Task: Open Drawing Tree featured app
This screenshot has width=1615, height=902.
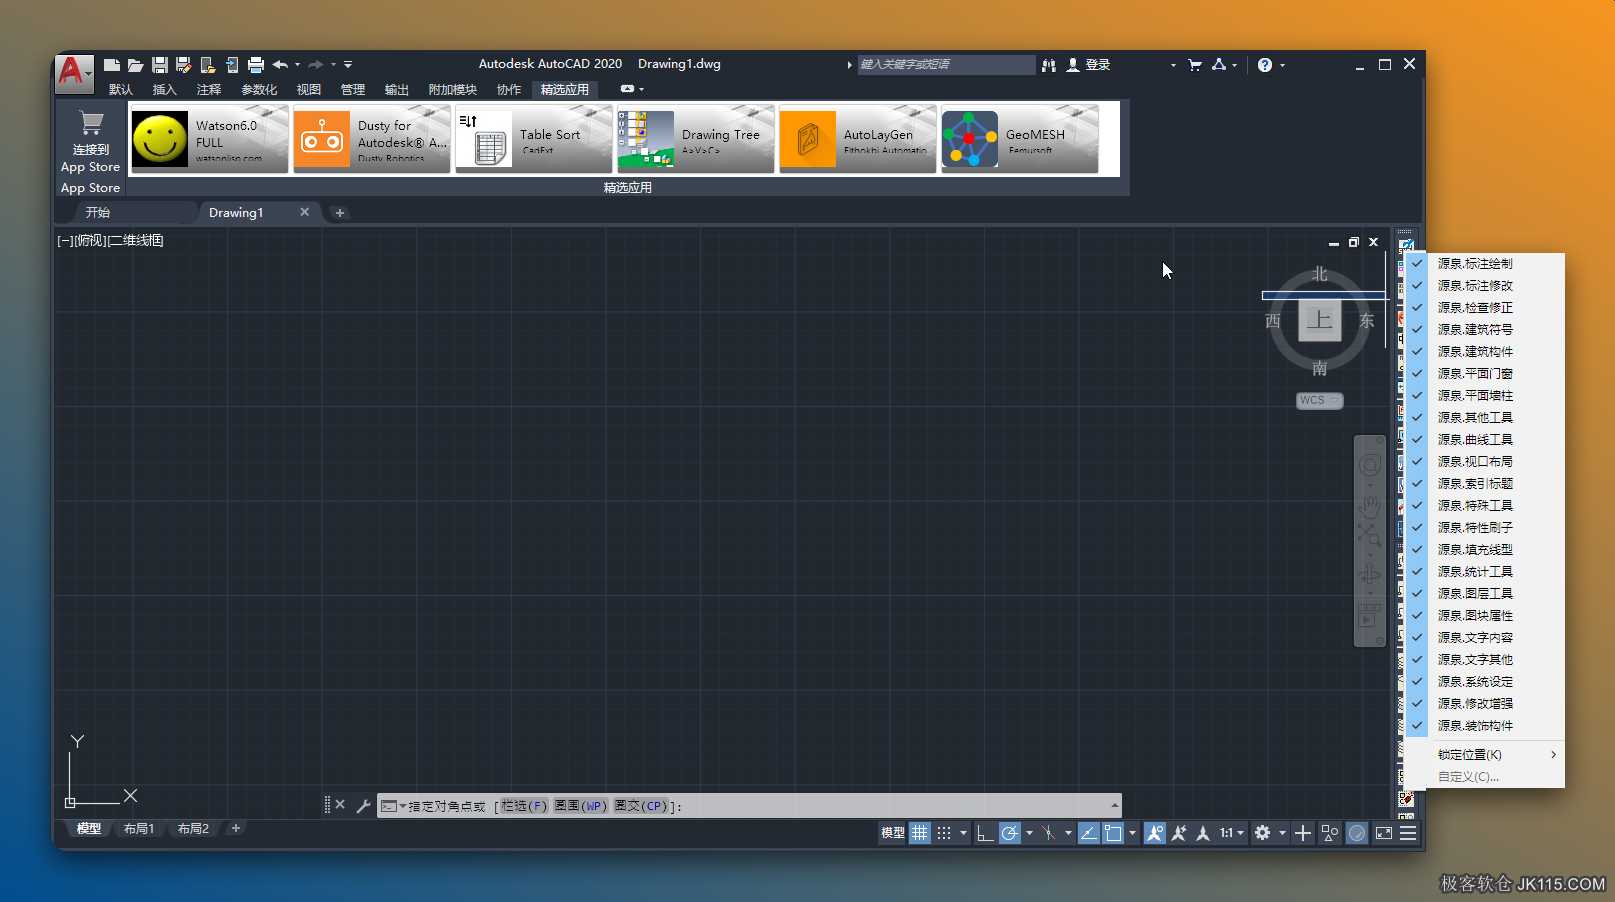Action: (695, 139)
